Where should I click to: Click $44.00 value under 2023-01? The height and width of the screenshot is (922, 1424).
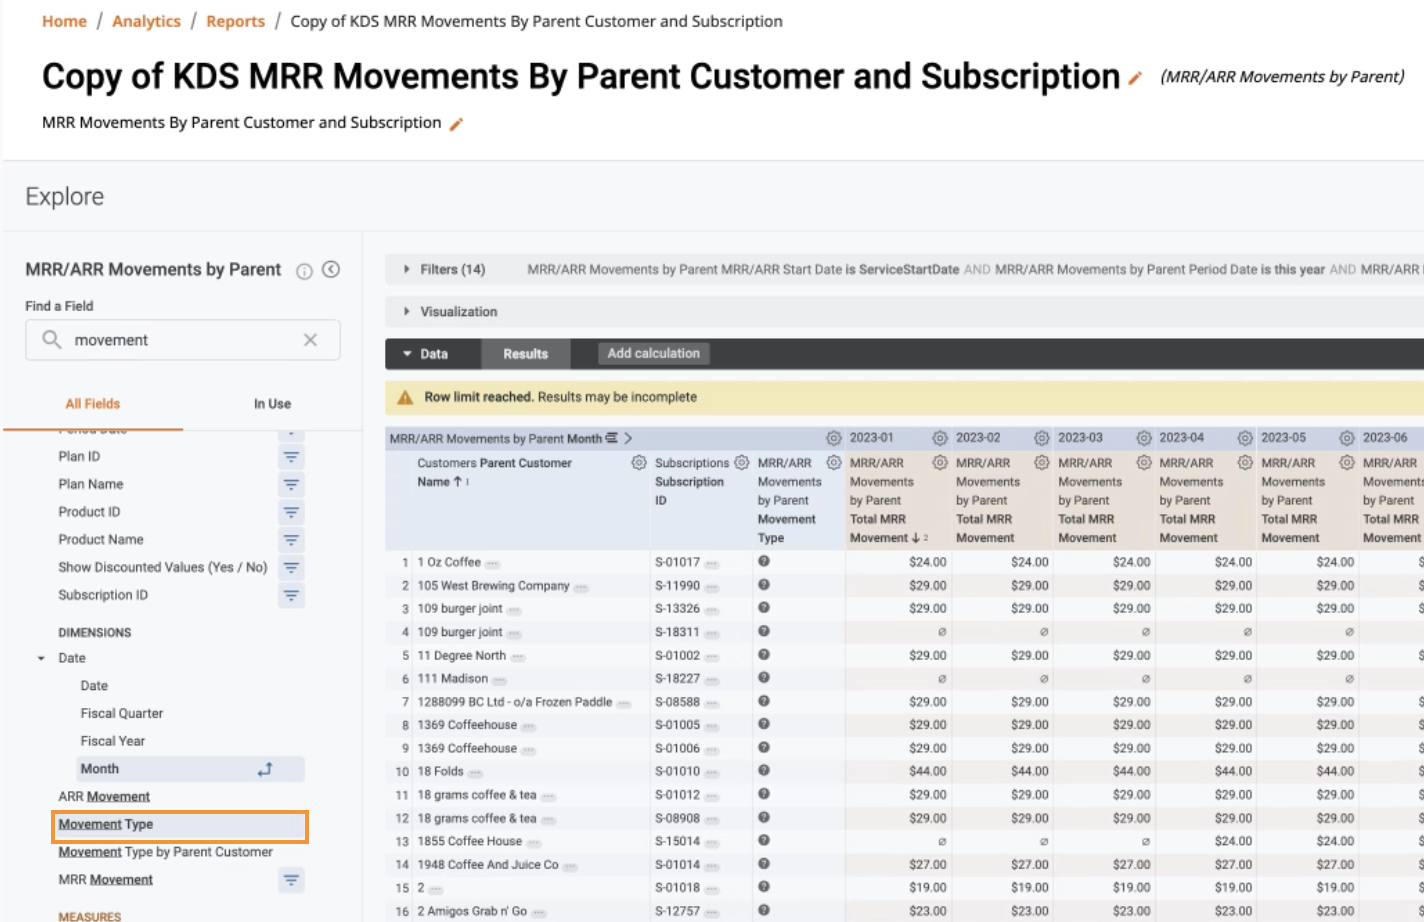pos(928,771)
